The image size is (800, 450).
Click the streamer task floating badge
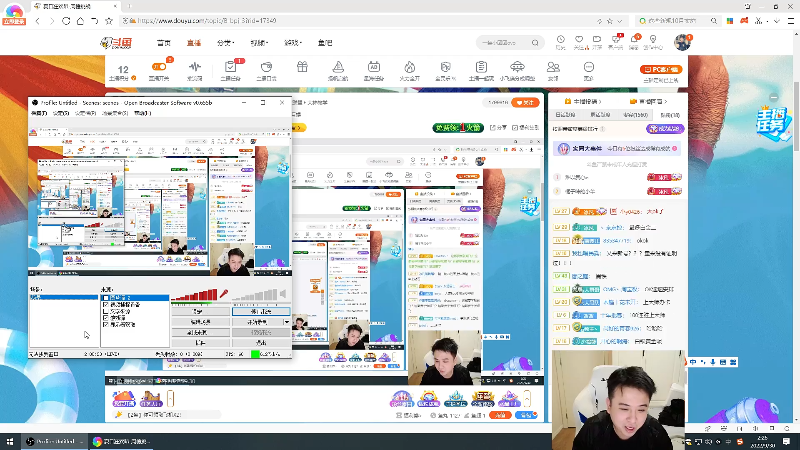(774, 121)
